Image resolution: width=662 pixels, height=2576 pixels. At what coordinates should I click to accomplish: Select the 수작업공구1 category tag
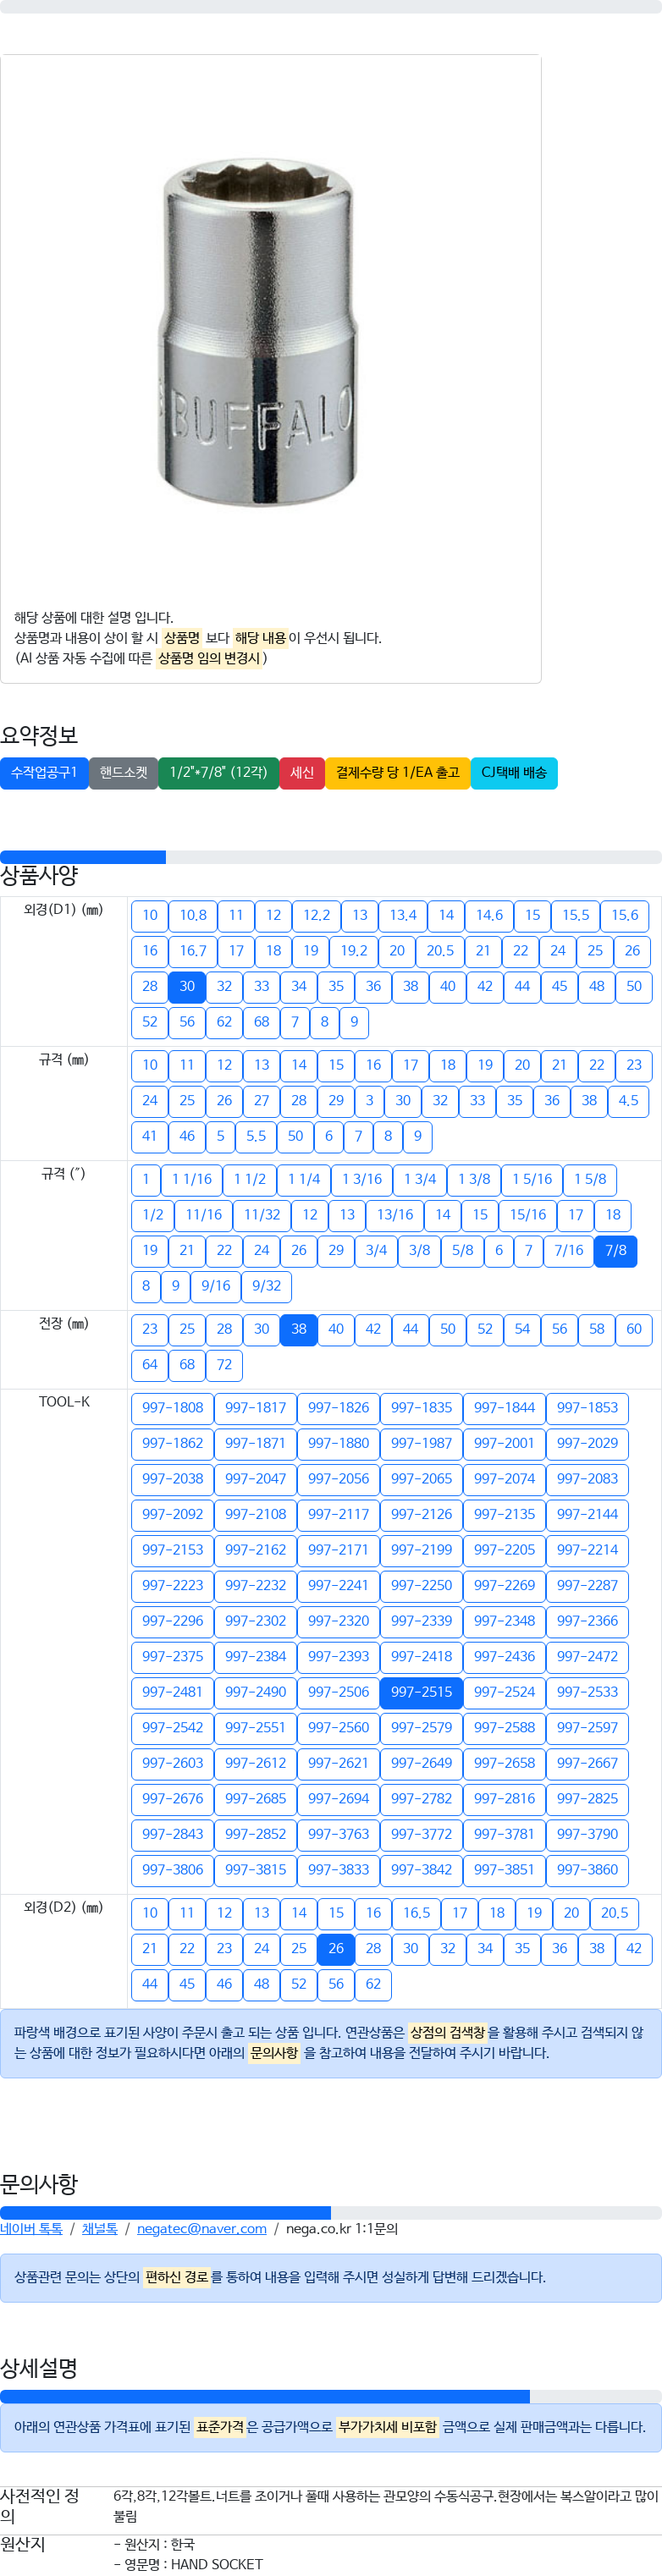44,773
